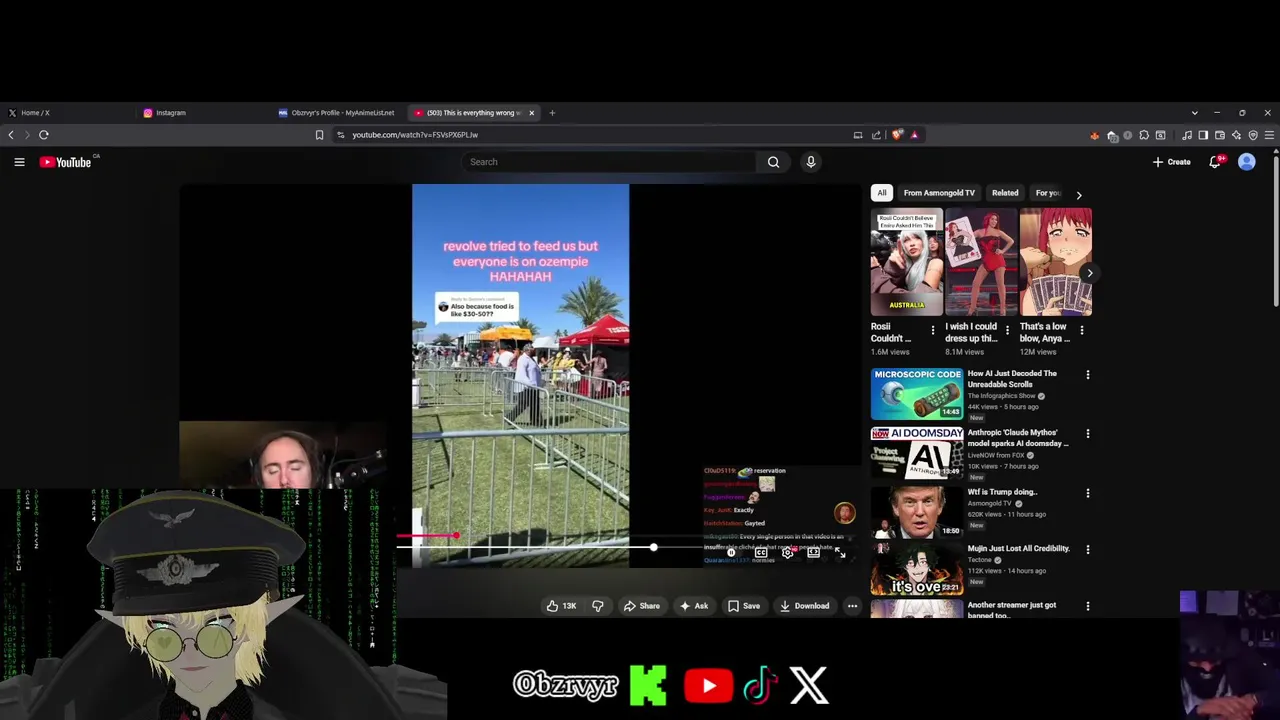Toggle the browser sidebar panel
Screen dimensions: 1280x720
point(1203,135)
